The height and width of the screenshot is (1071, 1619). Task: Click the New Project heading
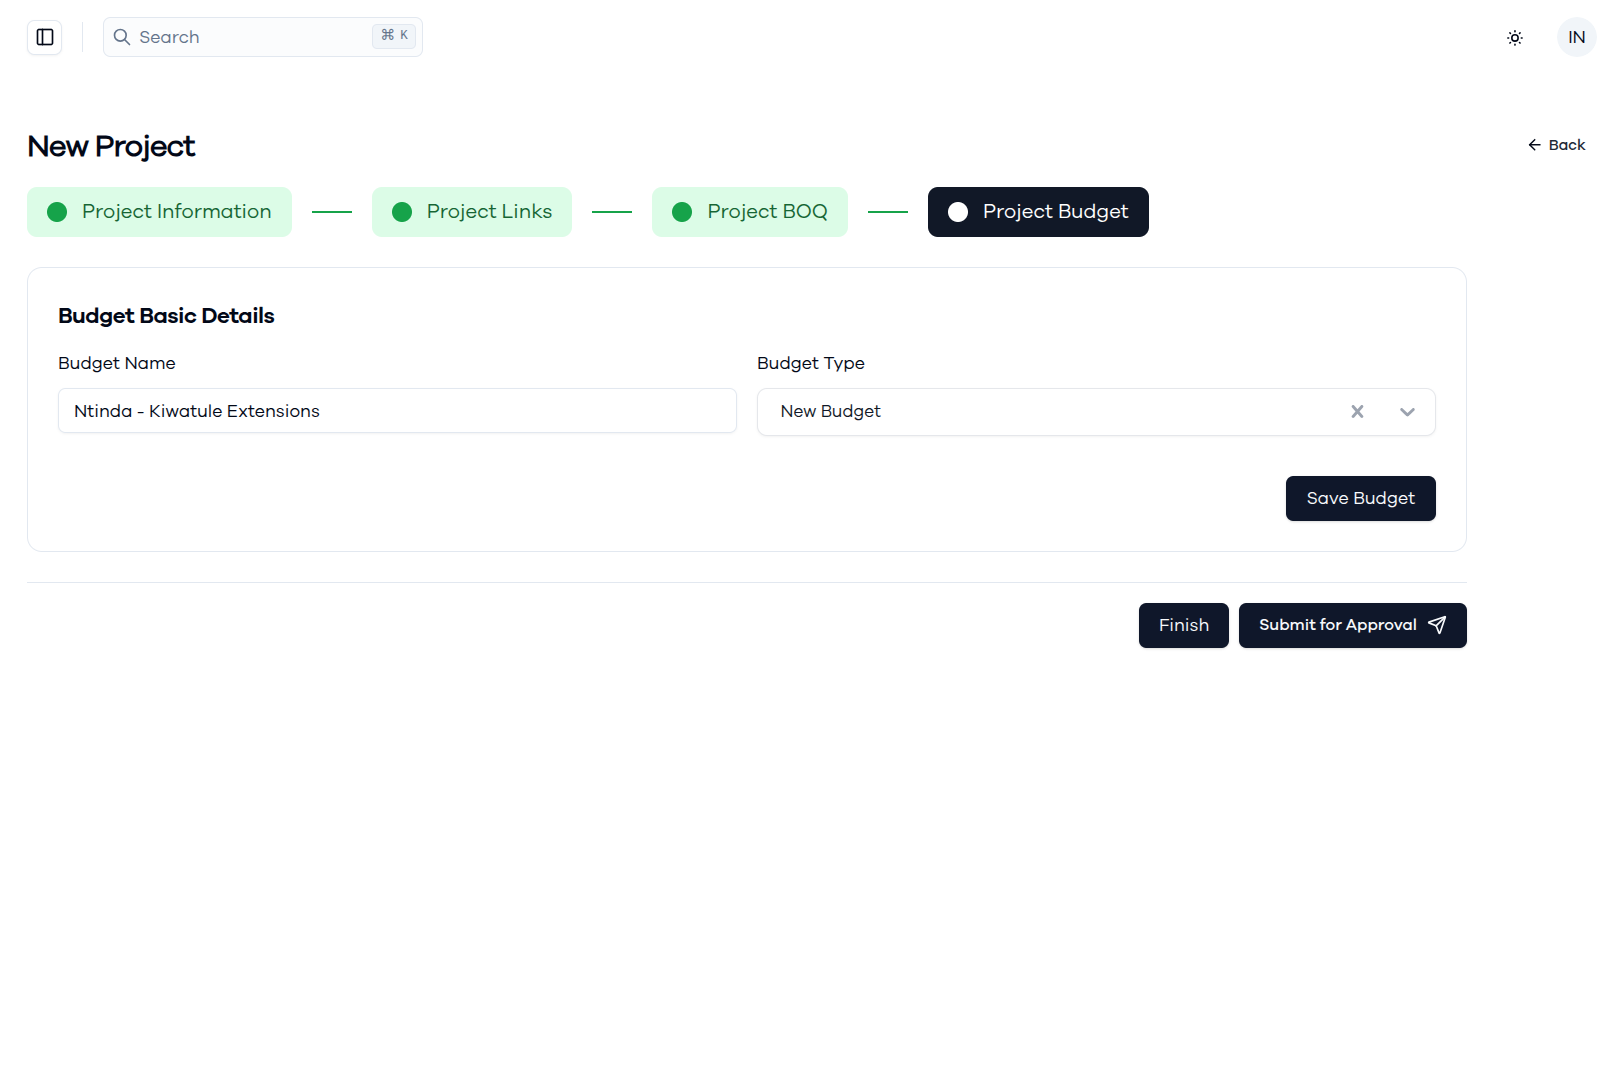pos(111,146)
